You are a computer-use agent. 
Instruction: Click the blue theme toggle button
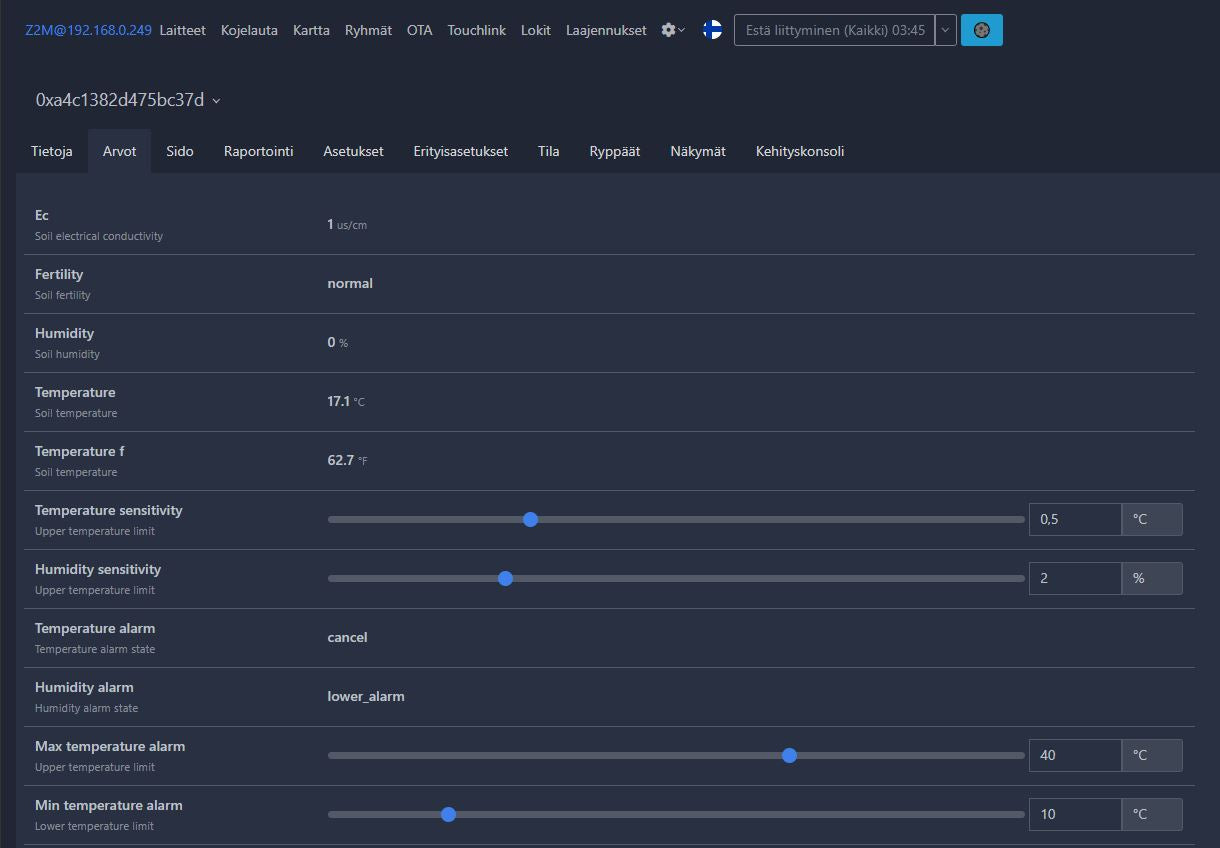pyautogui.click(x=981, y=30)
